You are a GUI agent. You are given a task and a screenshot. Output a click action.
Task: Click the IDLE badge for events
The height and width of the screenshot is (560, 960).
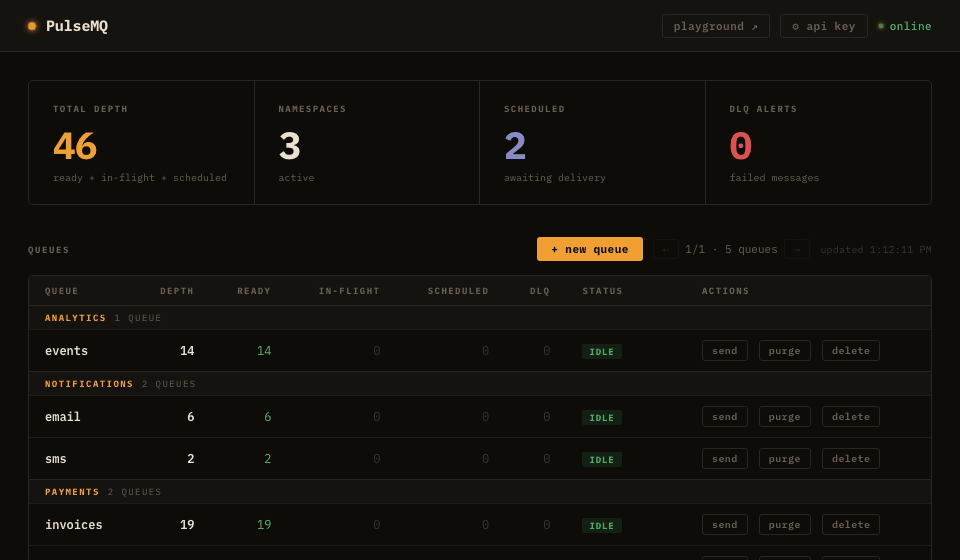[x=601, y=351]
